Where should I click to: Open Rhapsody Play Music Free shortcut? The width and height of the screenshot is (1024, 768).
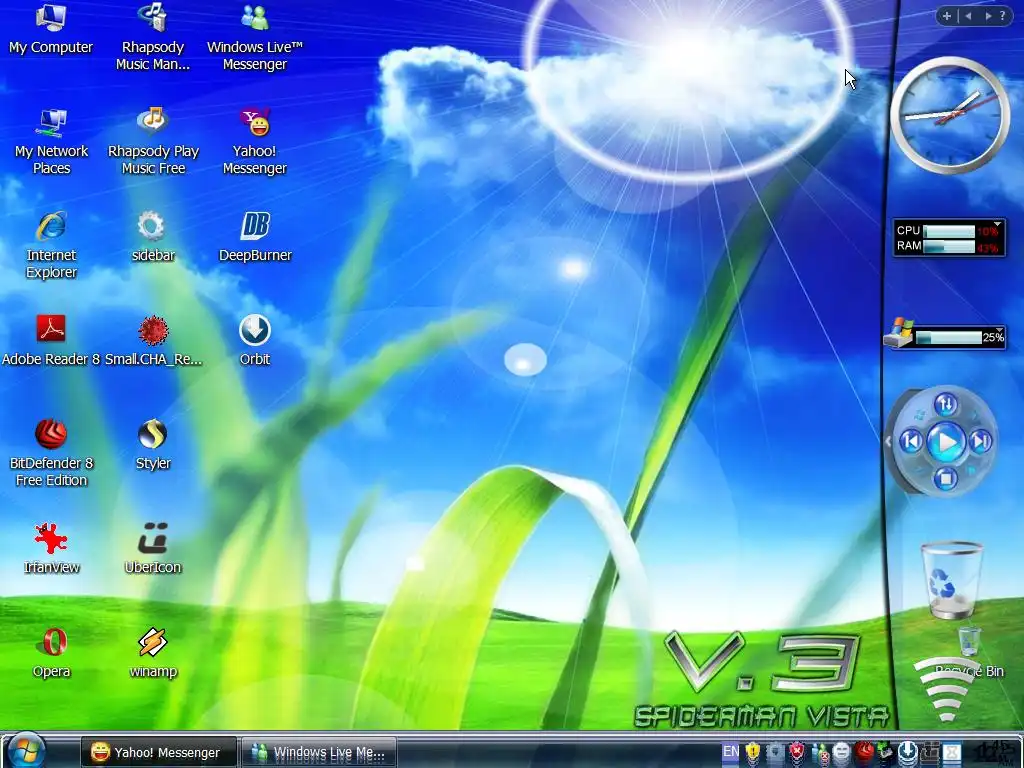153,141
